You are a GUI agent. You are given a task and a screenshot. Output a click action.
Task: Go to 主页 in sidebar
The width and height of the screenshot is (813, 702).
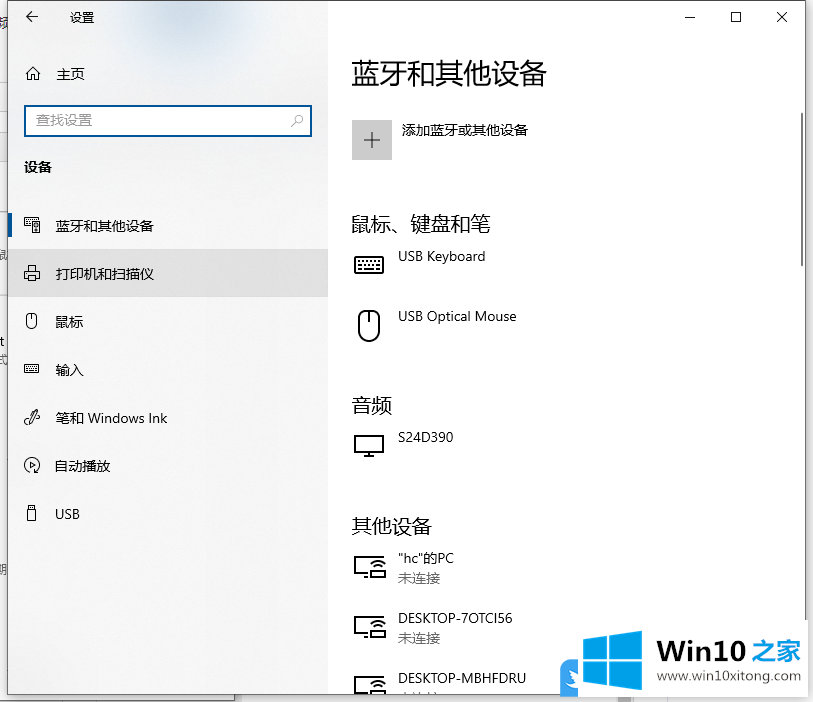pos(70,74)
